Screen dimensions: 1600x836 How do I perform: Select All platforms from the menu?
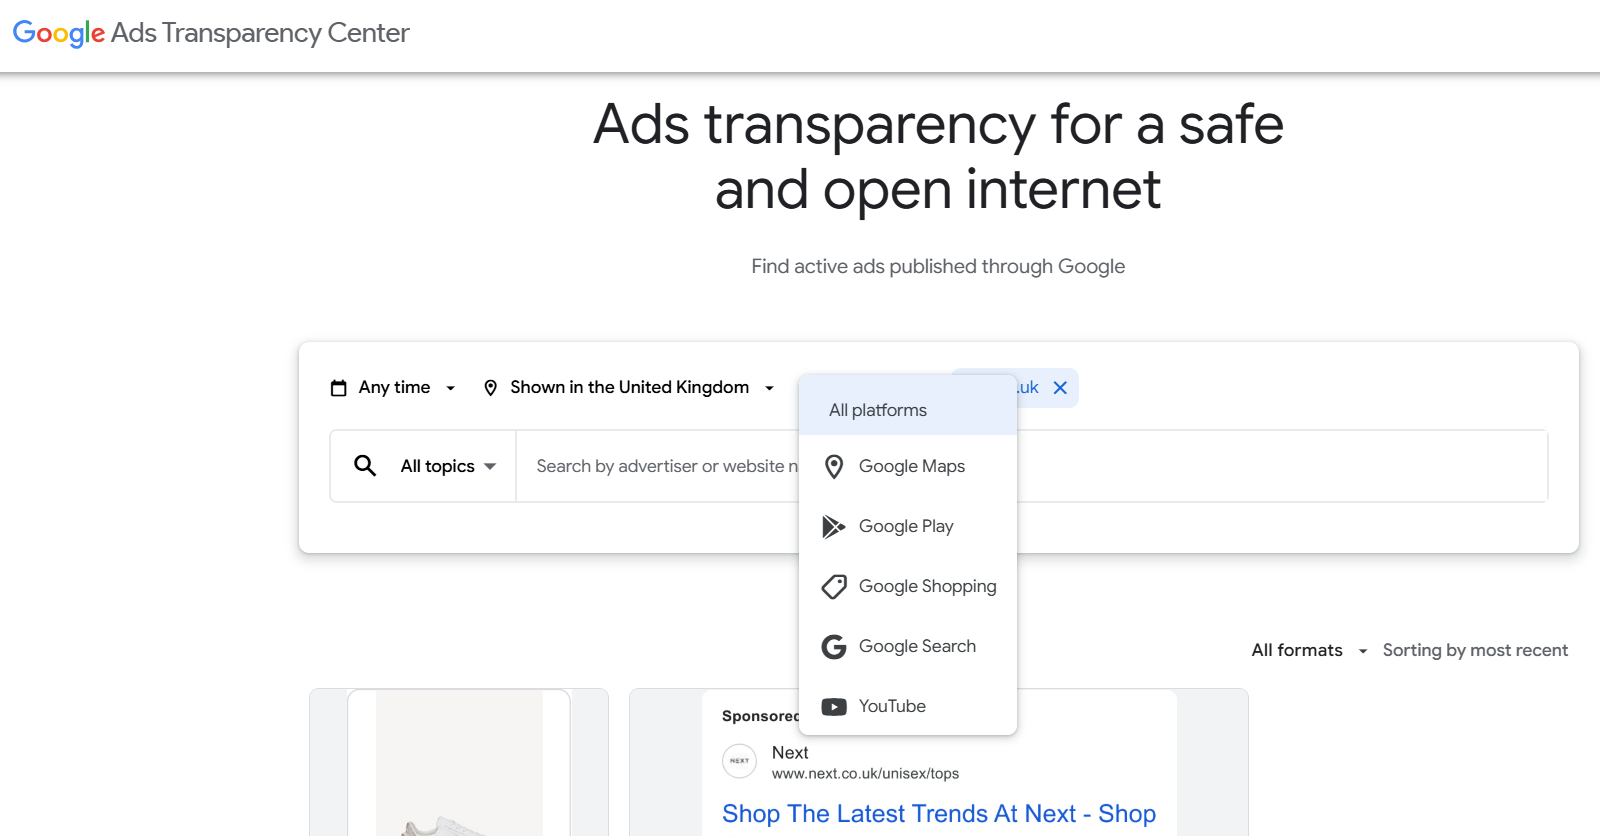coord(878,410)
